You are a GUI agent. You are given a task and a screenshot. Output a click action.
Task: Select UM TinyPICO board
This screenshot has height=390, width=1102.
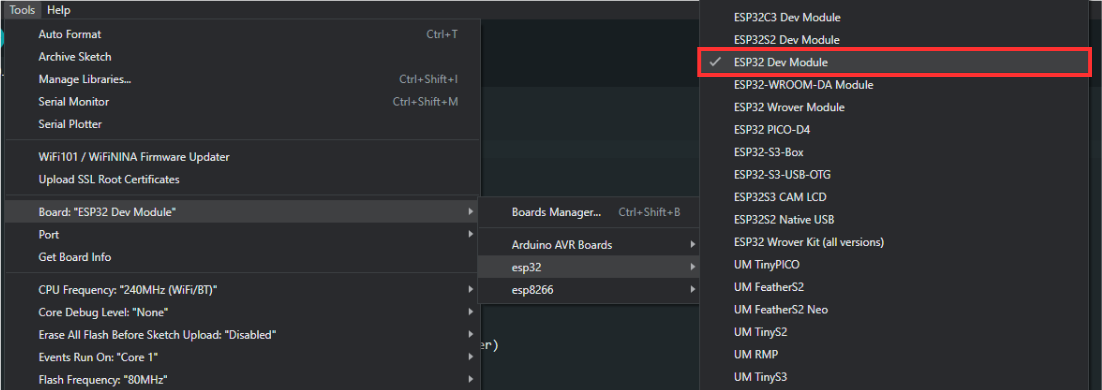894,265
